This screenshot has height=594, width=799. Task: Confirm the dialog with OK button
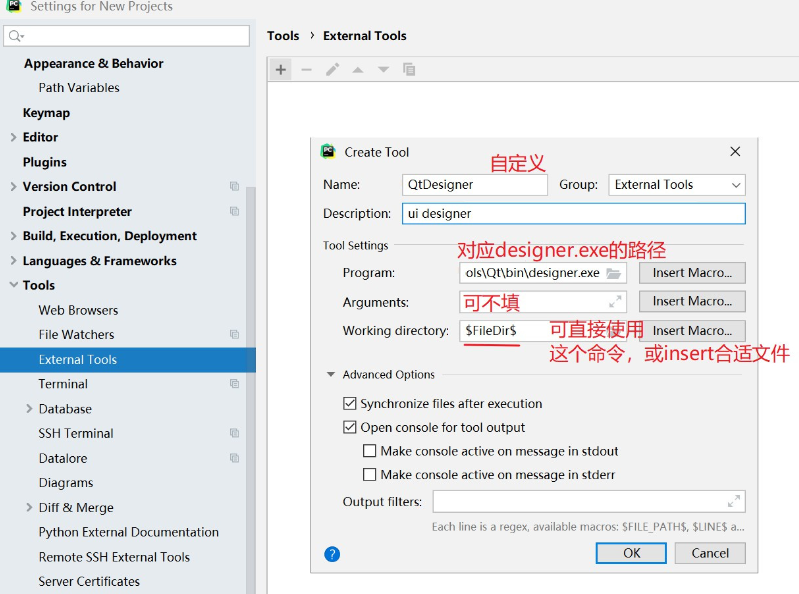(x=631, y=553)
